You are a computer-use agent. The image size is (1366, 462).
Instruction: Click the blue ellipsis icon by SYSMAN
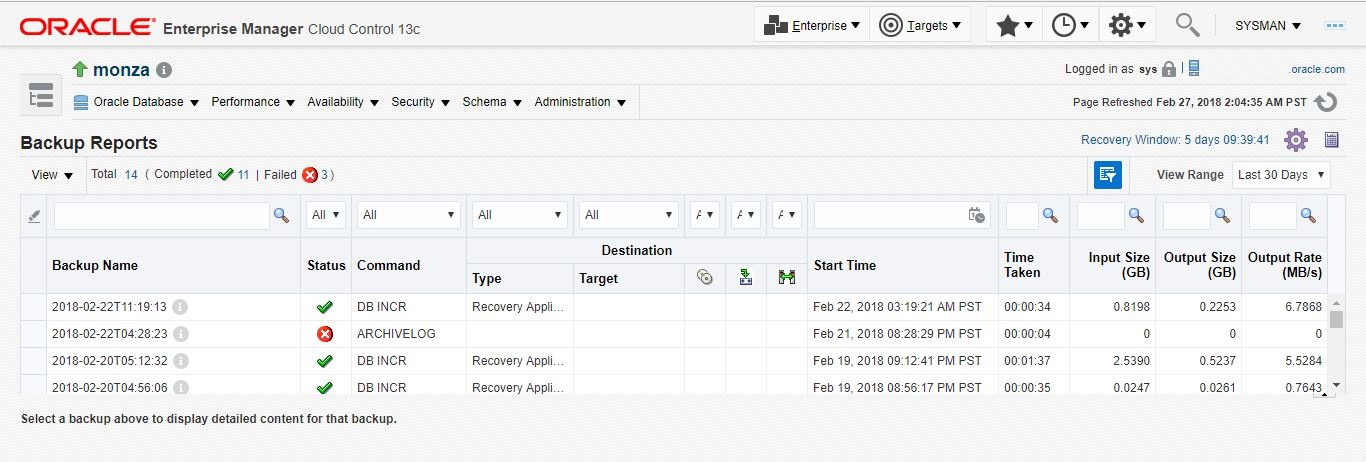1334,26
